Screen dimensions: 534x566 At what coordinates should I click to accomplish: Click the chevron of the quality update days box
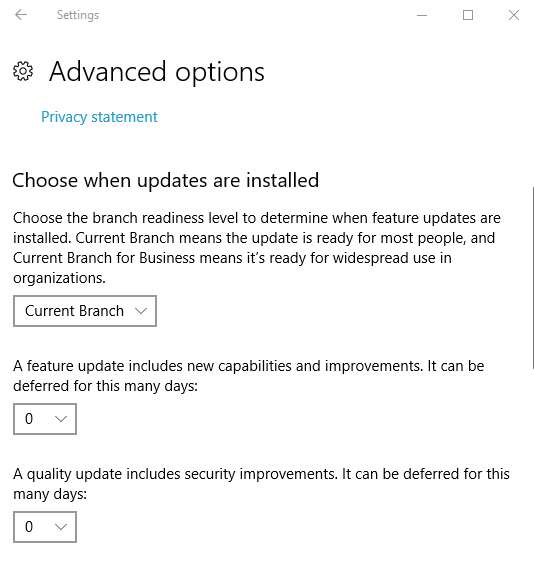click(61, 527)
